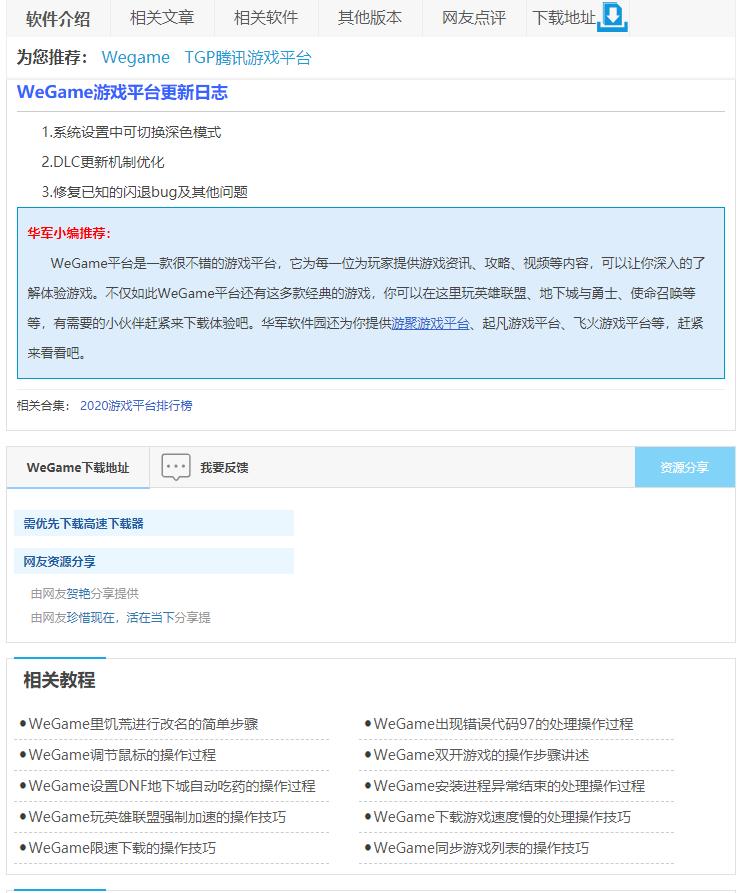This screenshot has width=743, height=893.
Task: Open the tutorial WeGame双开游戏的操作步骤讲述
Action: (481, 755)
